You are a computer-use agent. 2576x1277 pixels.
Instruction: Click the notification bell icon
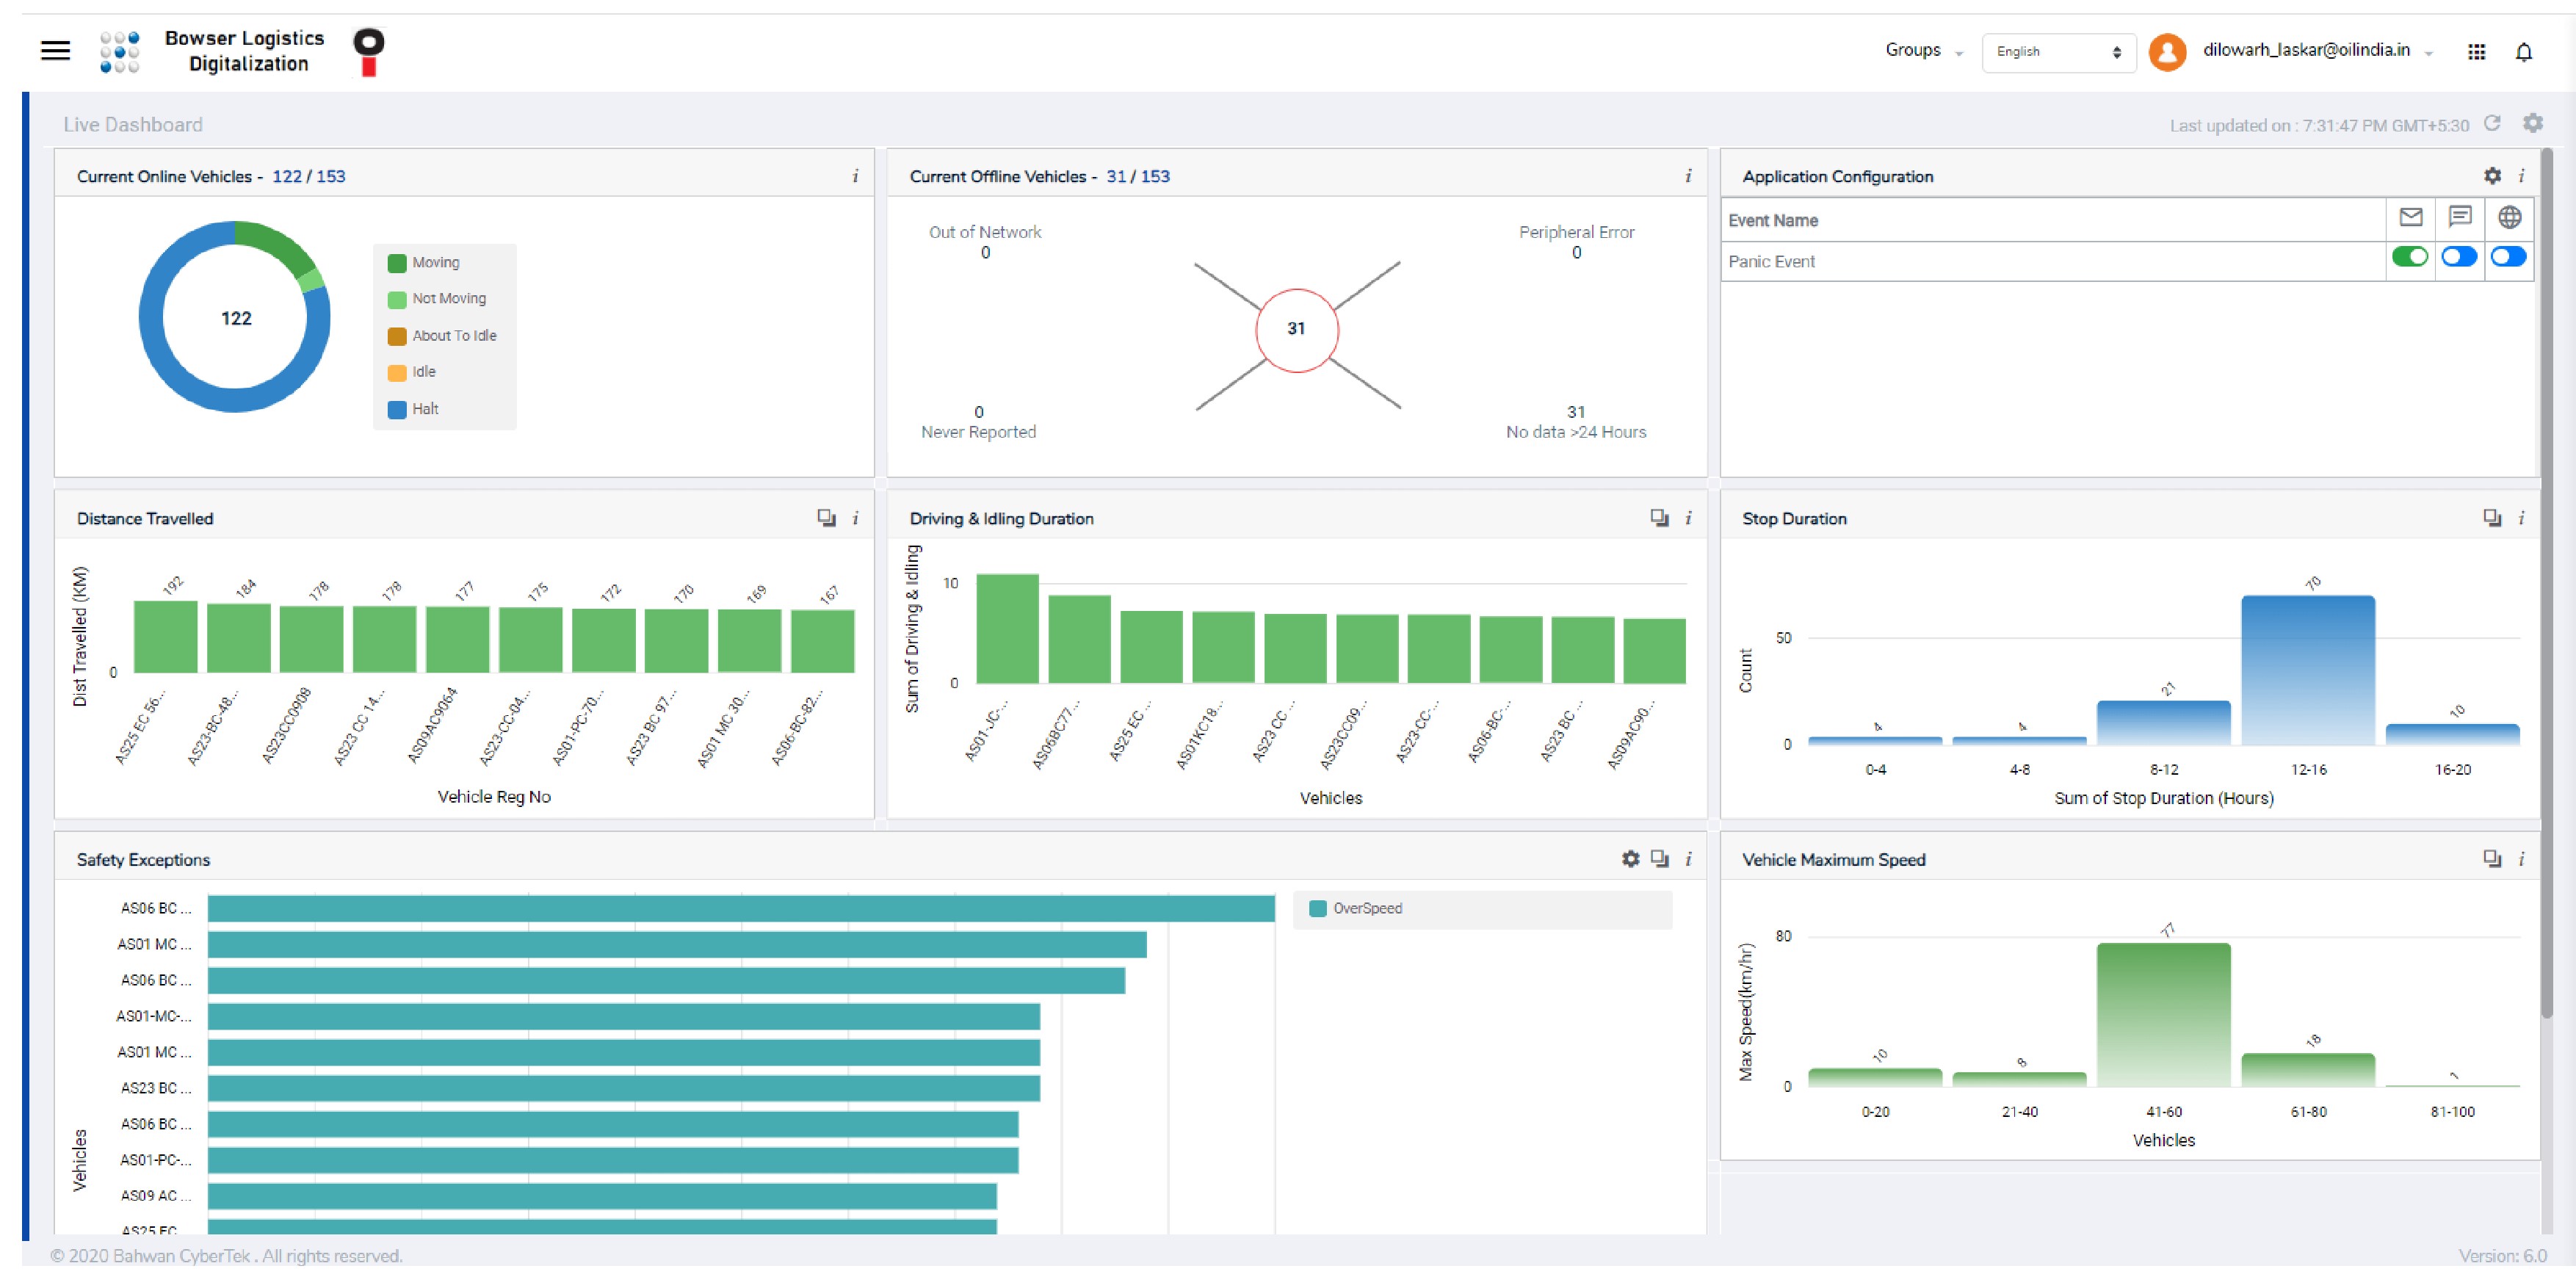tap(2523, 52)
